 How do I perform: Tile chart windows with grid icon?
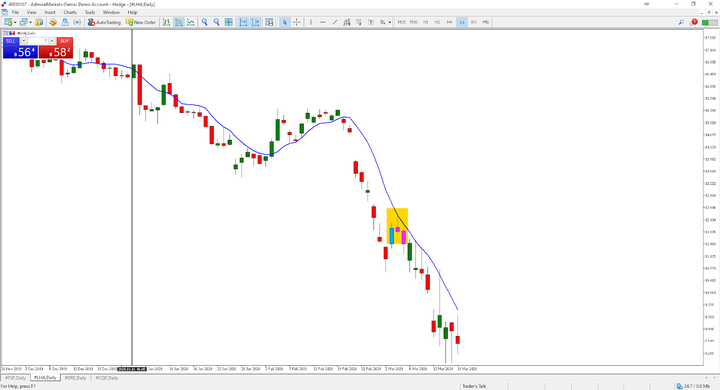pos(229,22)
